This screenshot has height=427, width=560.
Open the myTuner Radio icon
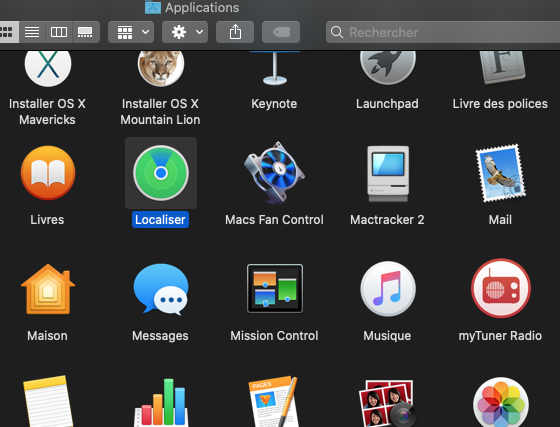pos(501,288)
